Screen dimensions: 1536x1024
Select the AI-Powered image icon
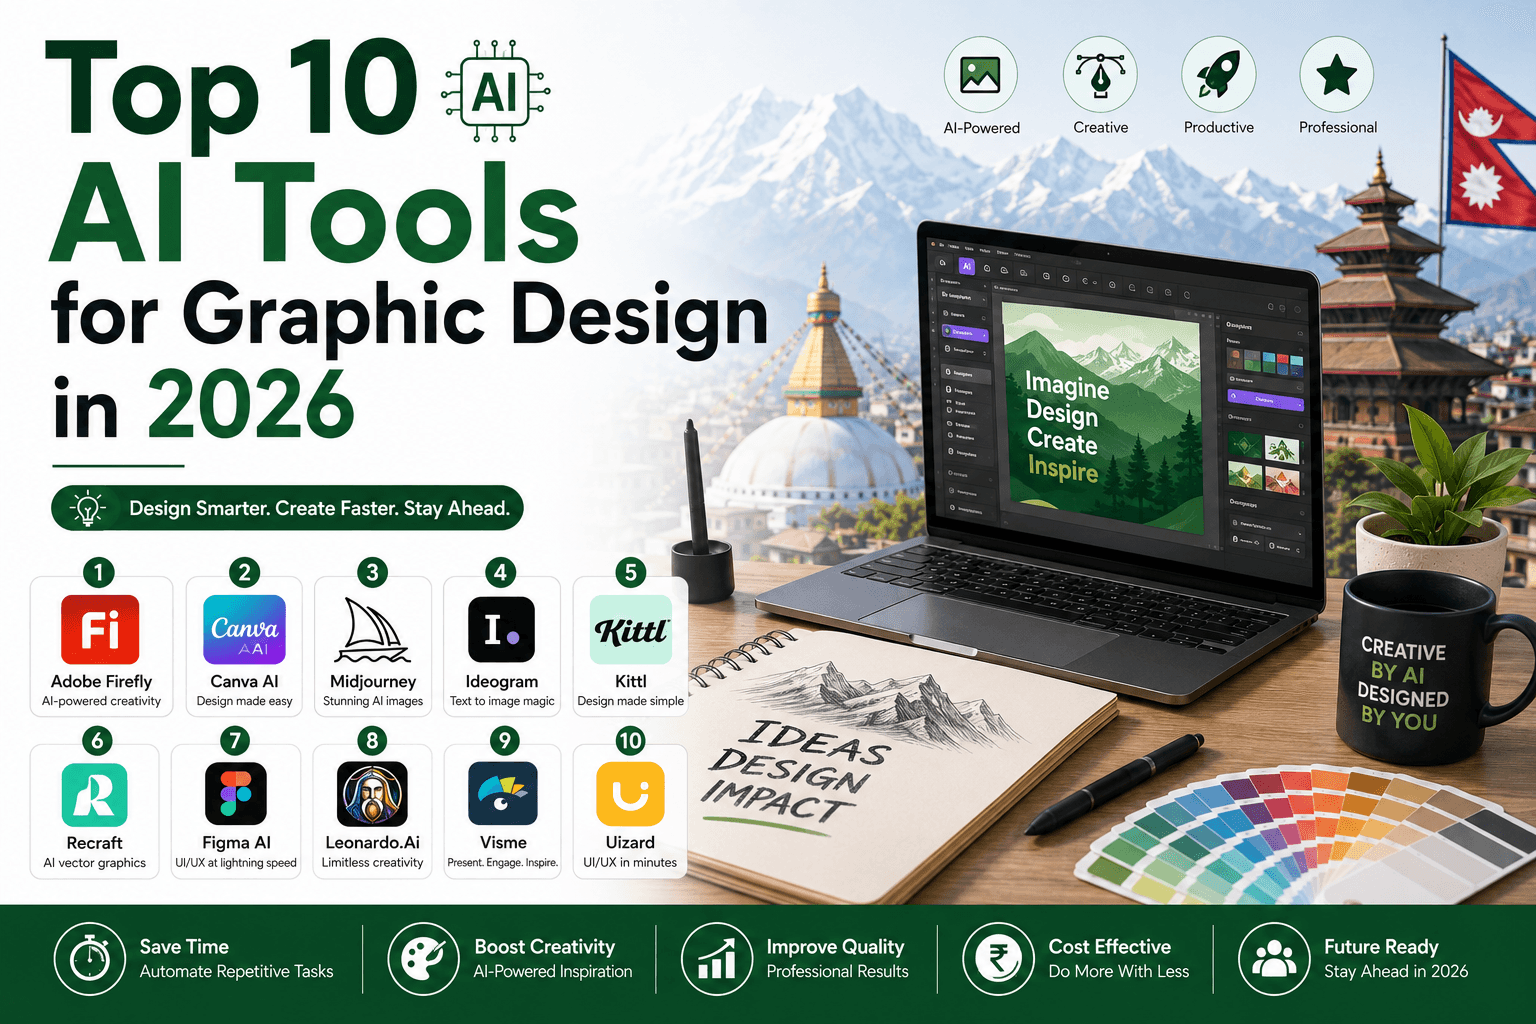coord(980,75)
